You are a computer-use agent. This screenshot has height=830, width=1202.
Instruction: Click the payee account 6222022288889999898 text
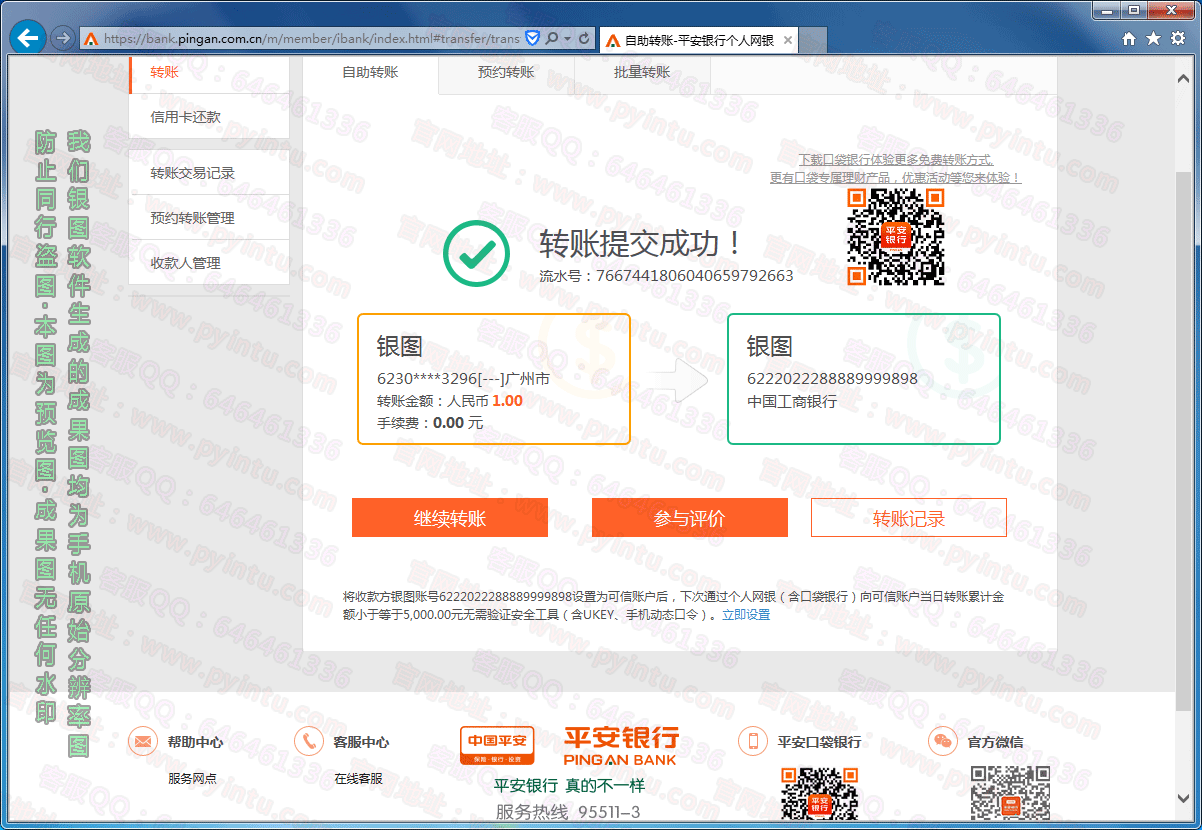pyautogui.click(x=832, y=379)
